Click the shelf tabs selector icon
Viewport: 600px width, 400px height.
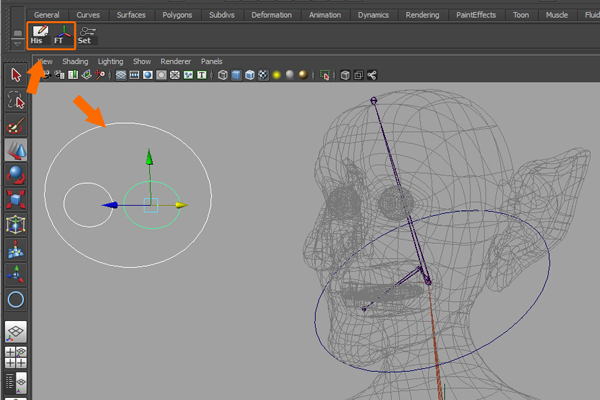pyautogui.click(x=17, y=33)
